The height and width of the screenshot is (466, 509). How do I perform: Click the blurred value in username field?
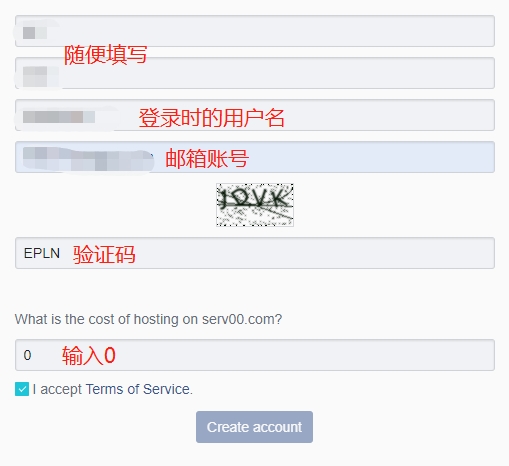click(x=59, y=117)
